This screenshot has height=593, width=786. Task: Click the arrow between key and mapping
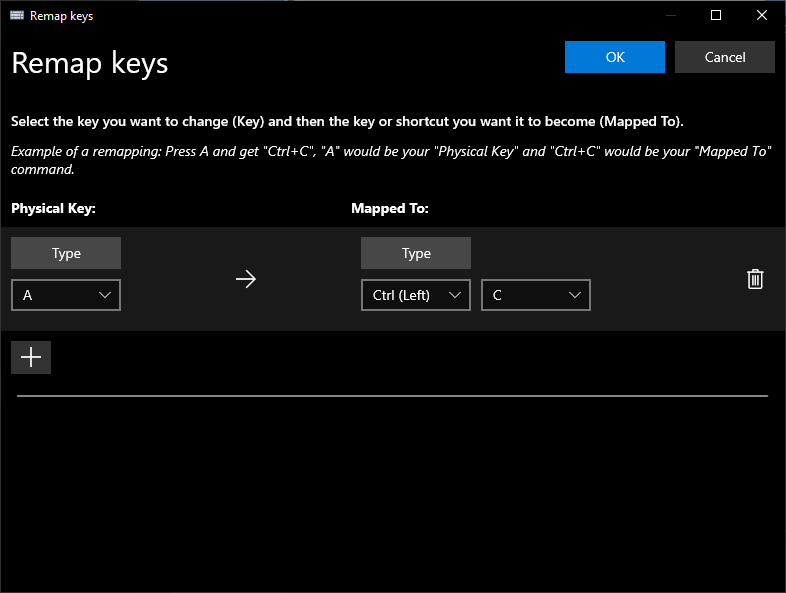[x=246, y=279]
